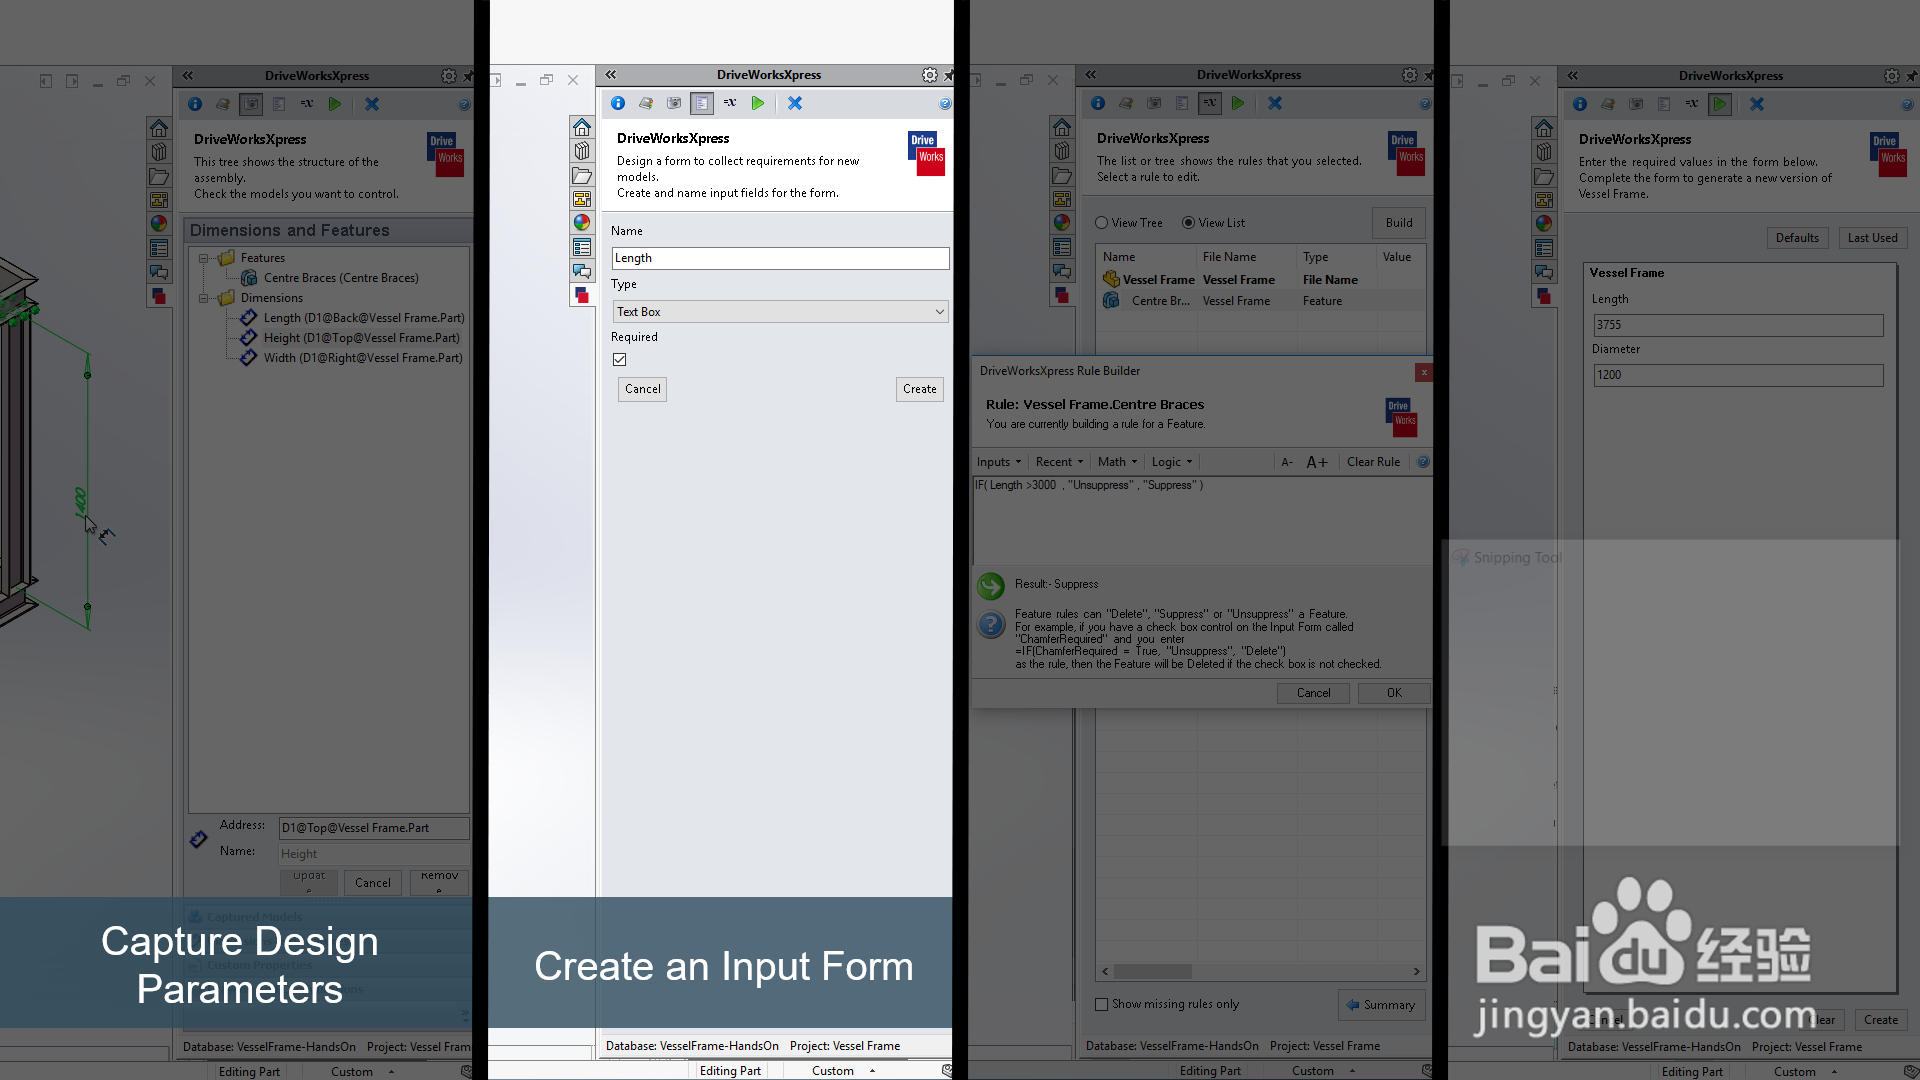Expand the Inputs dropdown in Rule Builder

[x=999, y=462]
